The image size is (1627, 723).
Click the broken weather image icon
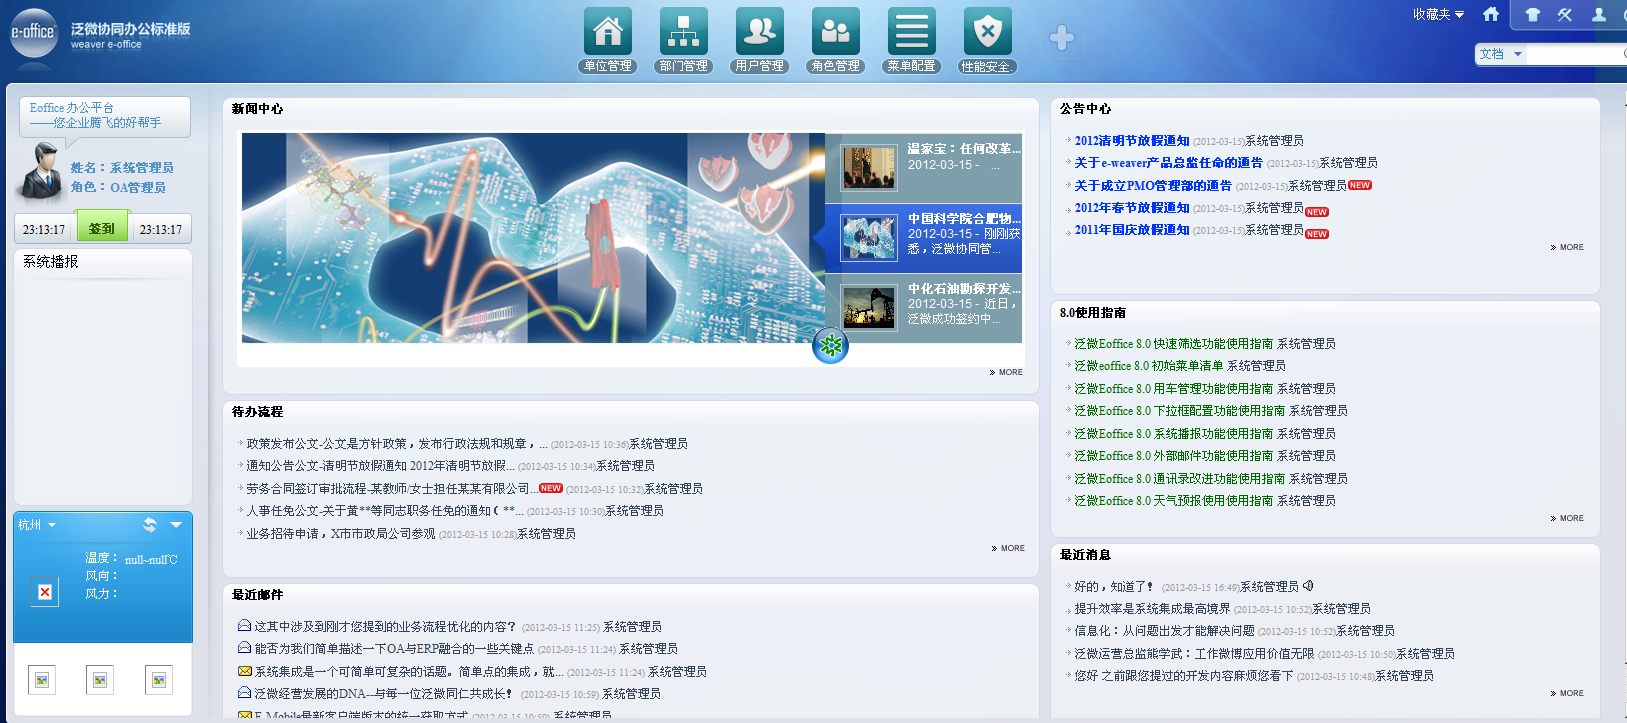coord(45,592)
